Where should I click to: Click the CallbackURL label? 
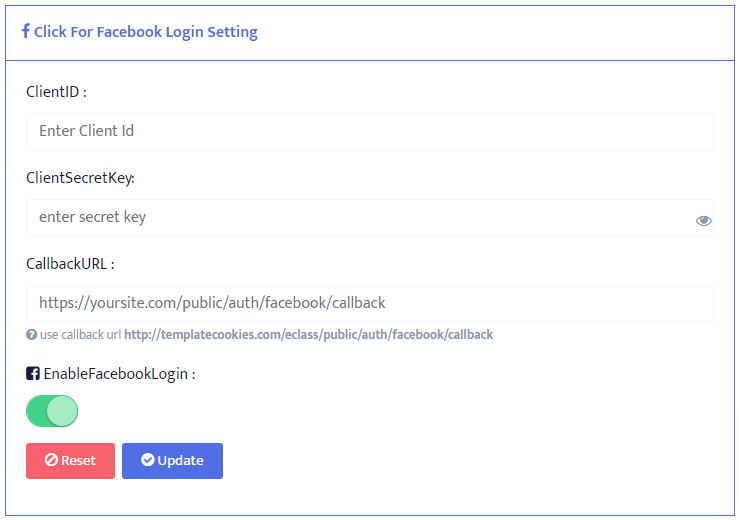pos(70,264)
